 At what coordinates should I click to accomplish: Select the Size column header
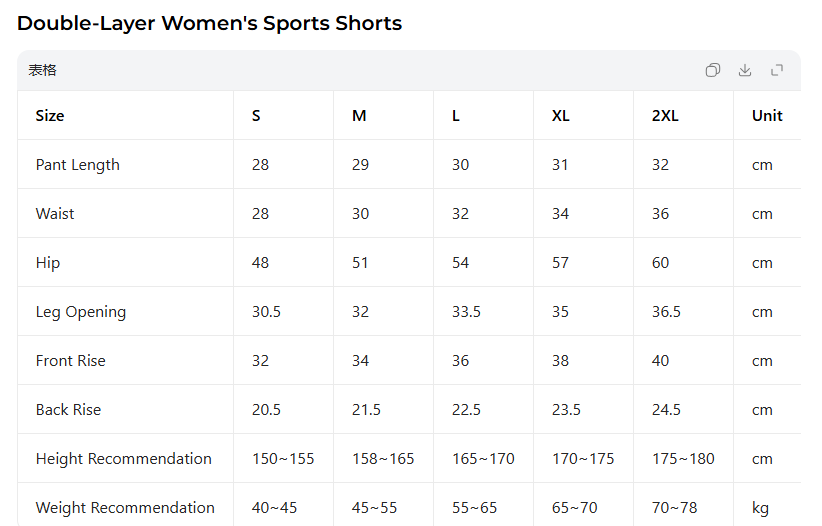[x=50, y=116]
